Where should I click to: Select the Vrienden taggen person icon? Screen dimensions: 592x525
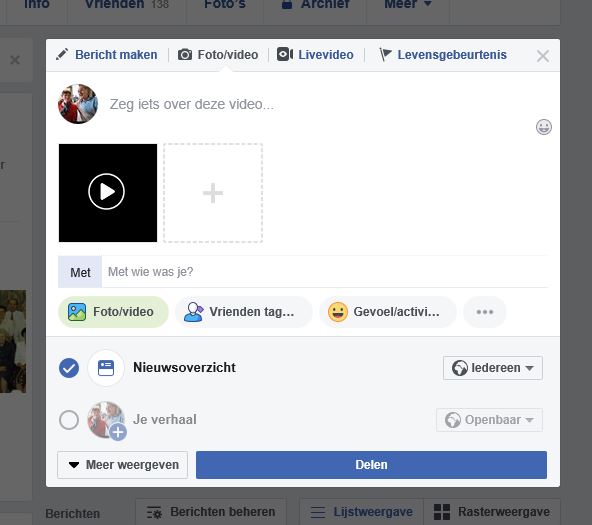(193, 312)
